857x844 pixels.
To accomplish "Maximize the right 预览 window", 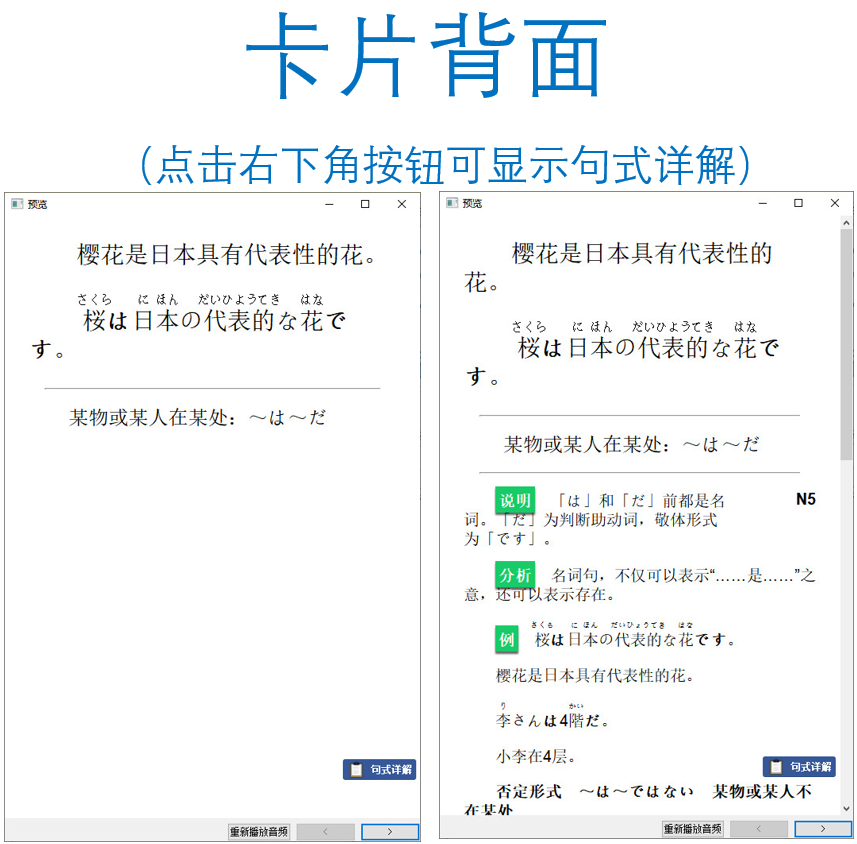I will point(798,203).
